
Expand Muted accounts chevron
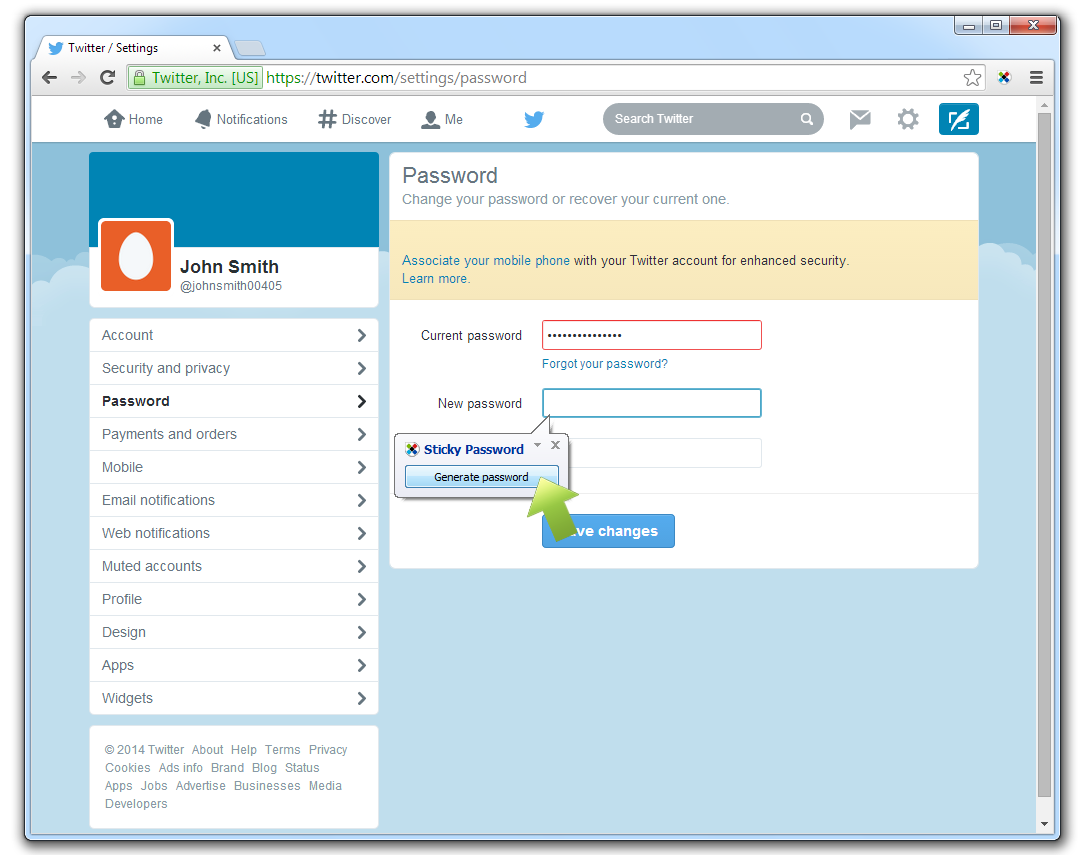pos(361,567)
